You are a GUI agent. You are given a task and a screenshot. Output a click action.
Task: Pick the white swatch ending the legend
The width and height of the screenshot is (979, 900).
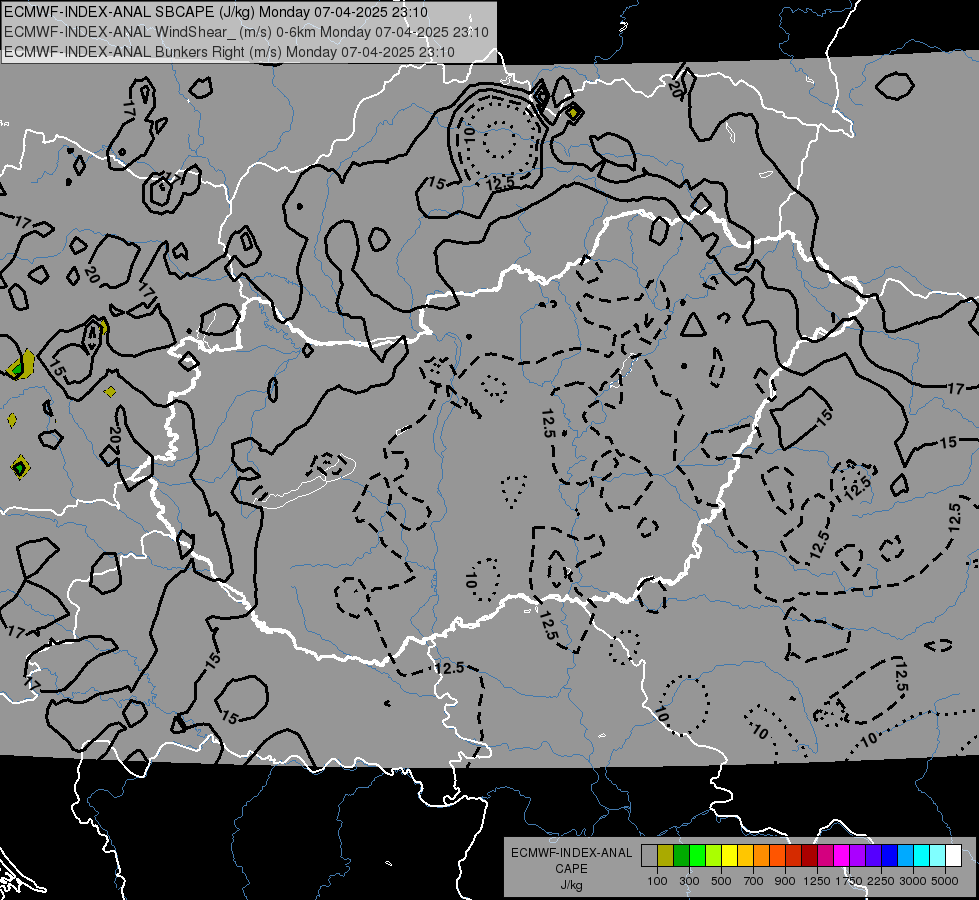click(x=953, y=856)
